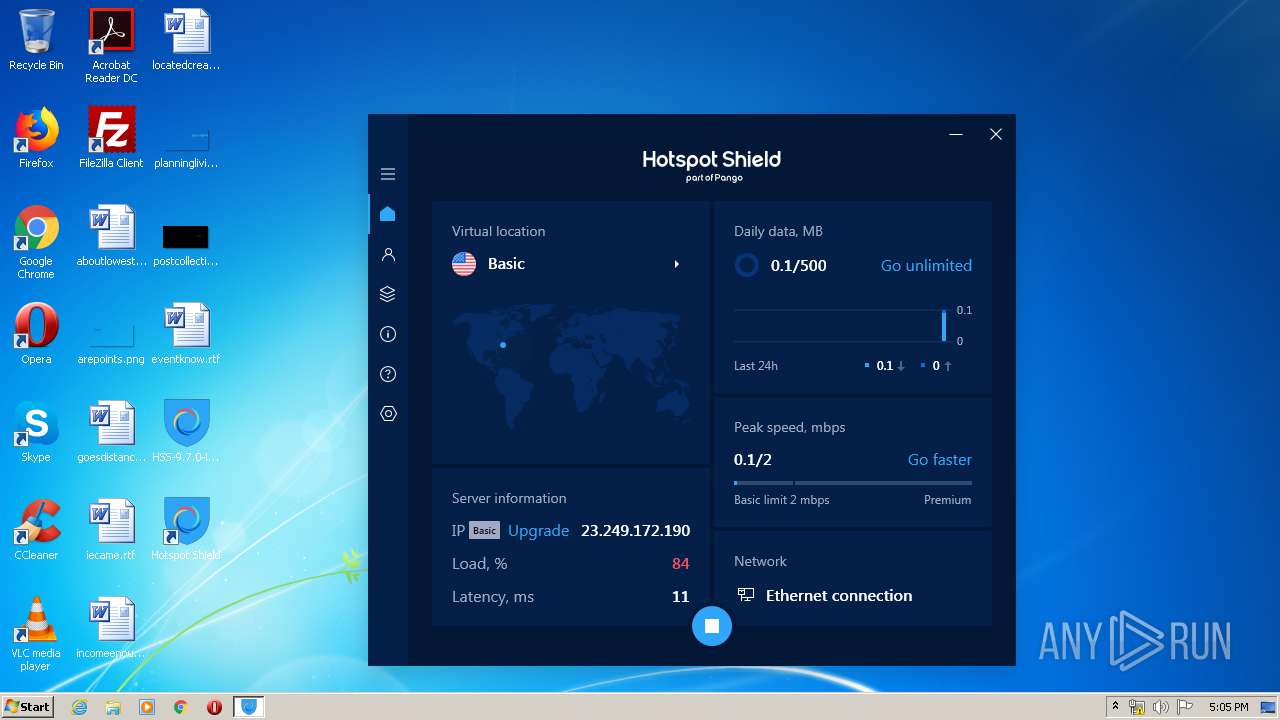Expand the Basic virtual location arrow

[677, 264]
